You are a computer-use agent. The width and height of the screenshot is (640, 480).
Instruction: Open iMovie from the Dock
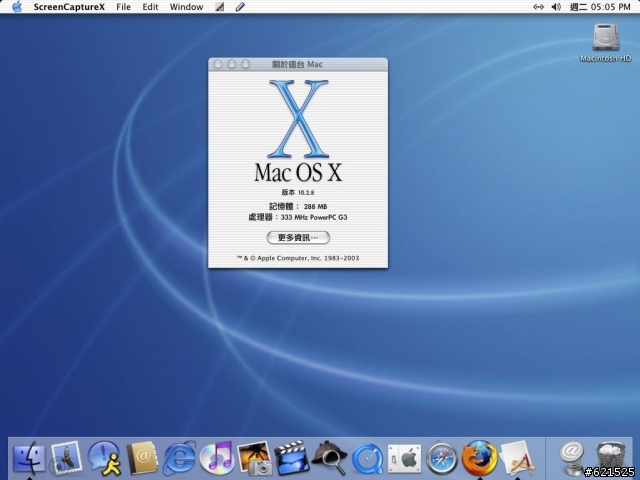click(291, 458)
